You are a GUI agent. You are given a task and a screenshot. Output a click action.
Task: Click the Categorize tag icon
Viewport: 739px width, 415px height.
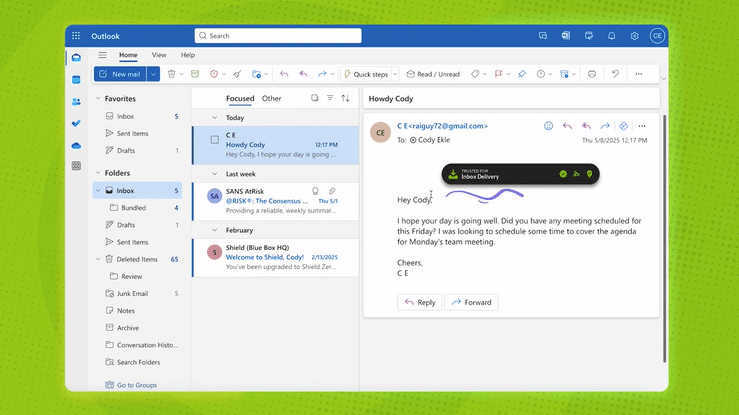pos(475,74)
